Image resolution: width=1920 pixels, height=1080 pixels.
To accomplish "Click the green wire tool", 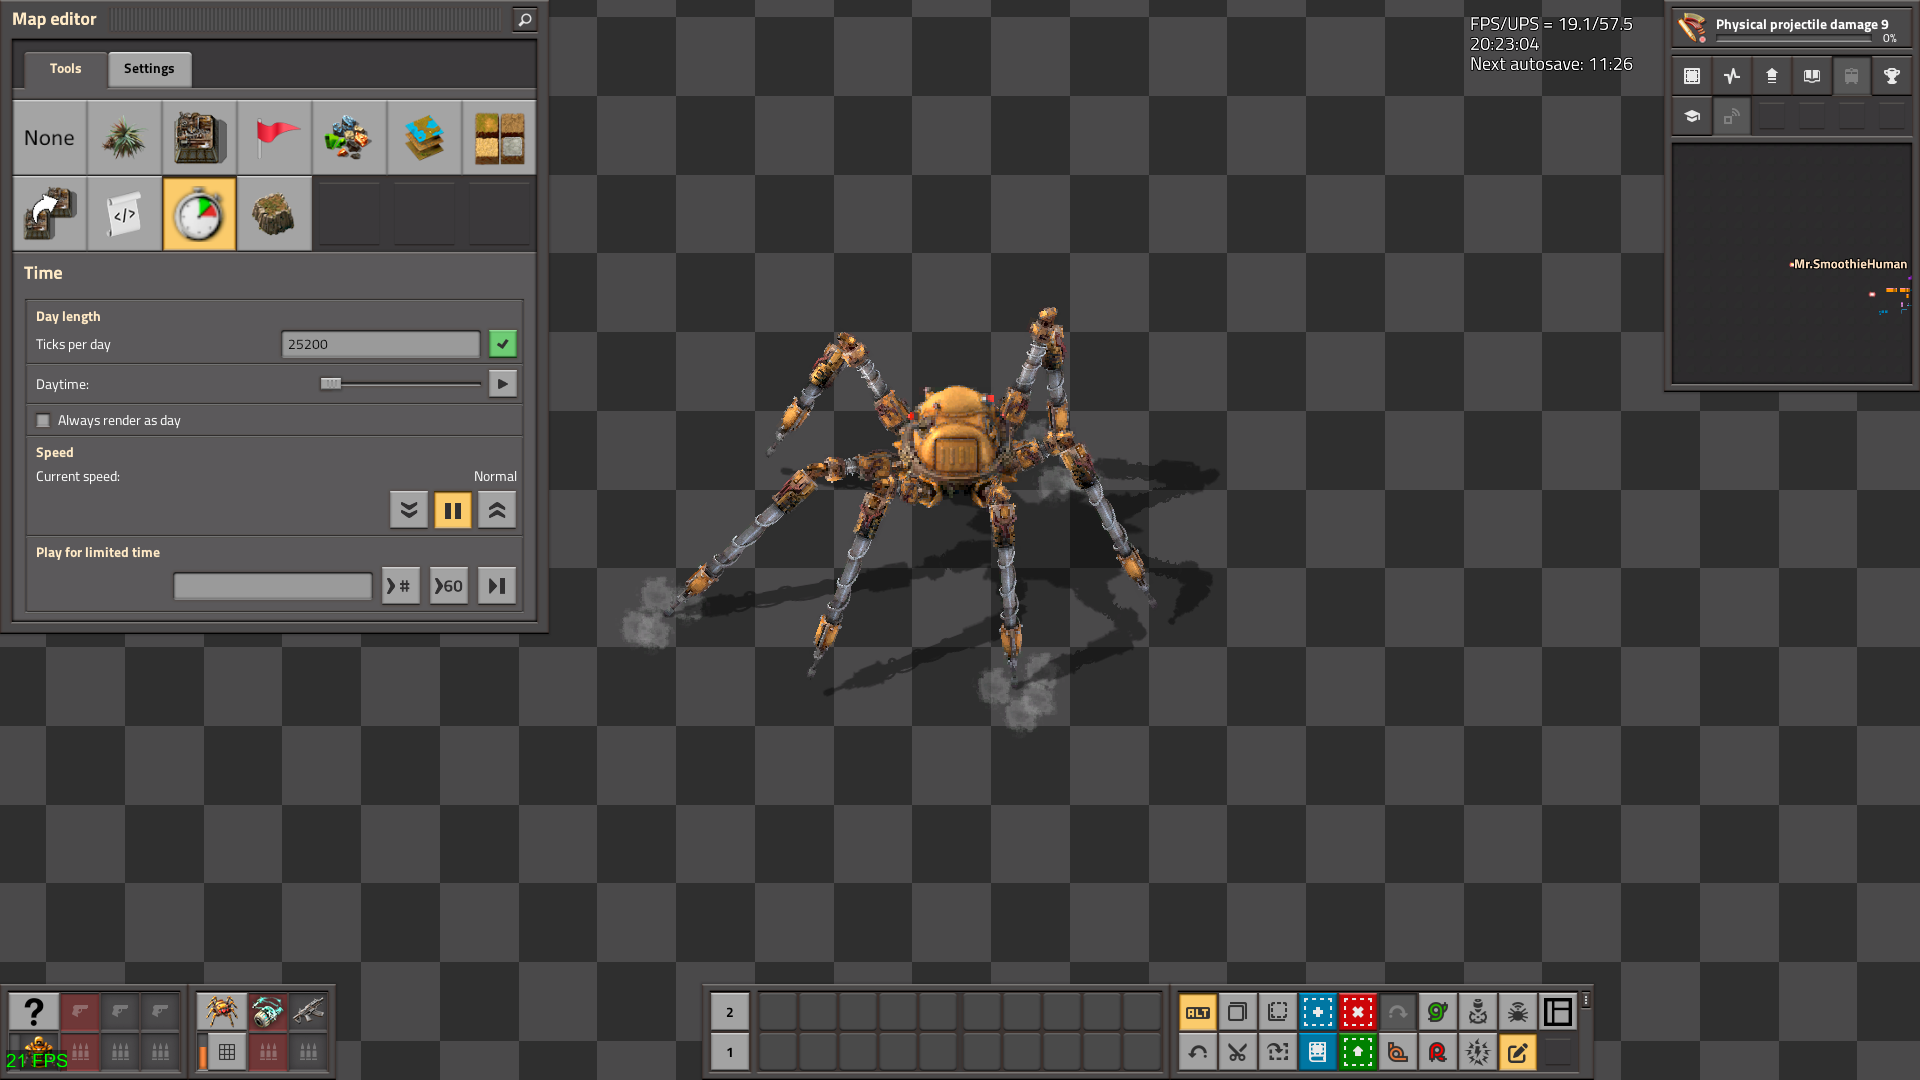I will pos(1438,1012).
